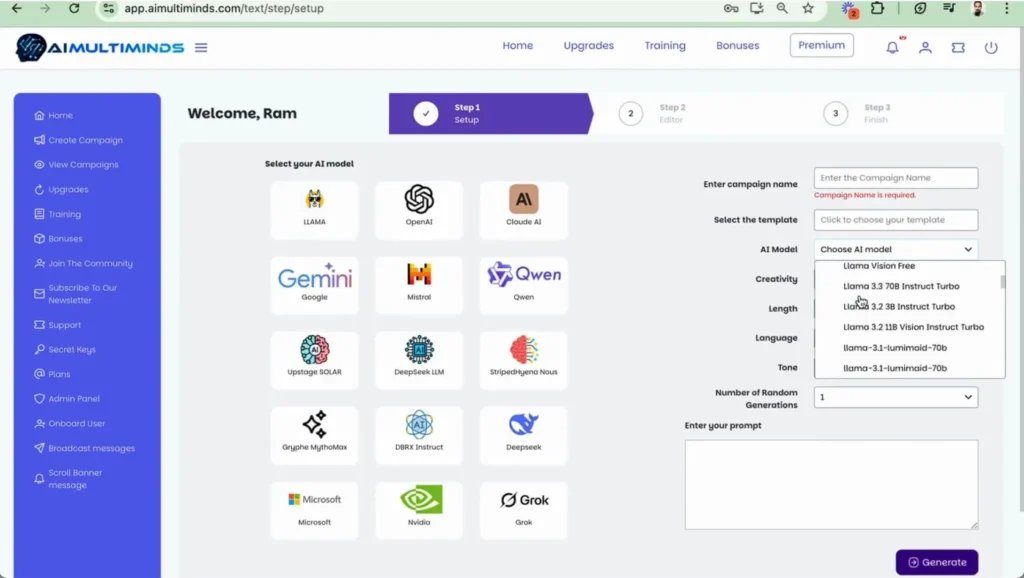Viewport: 1024px width, 578px height.
Task: Click the AIMULTIMINDS logo
Action: point(100,48)
